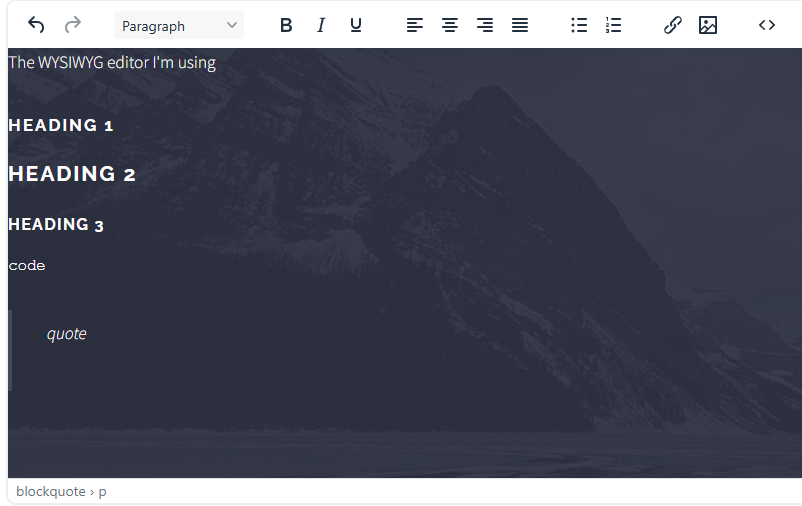Justify the text alignment
Screen dimensions: 802x506
pos(520,25)
